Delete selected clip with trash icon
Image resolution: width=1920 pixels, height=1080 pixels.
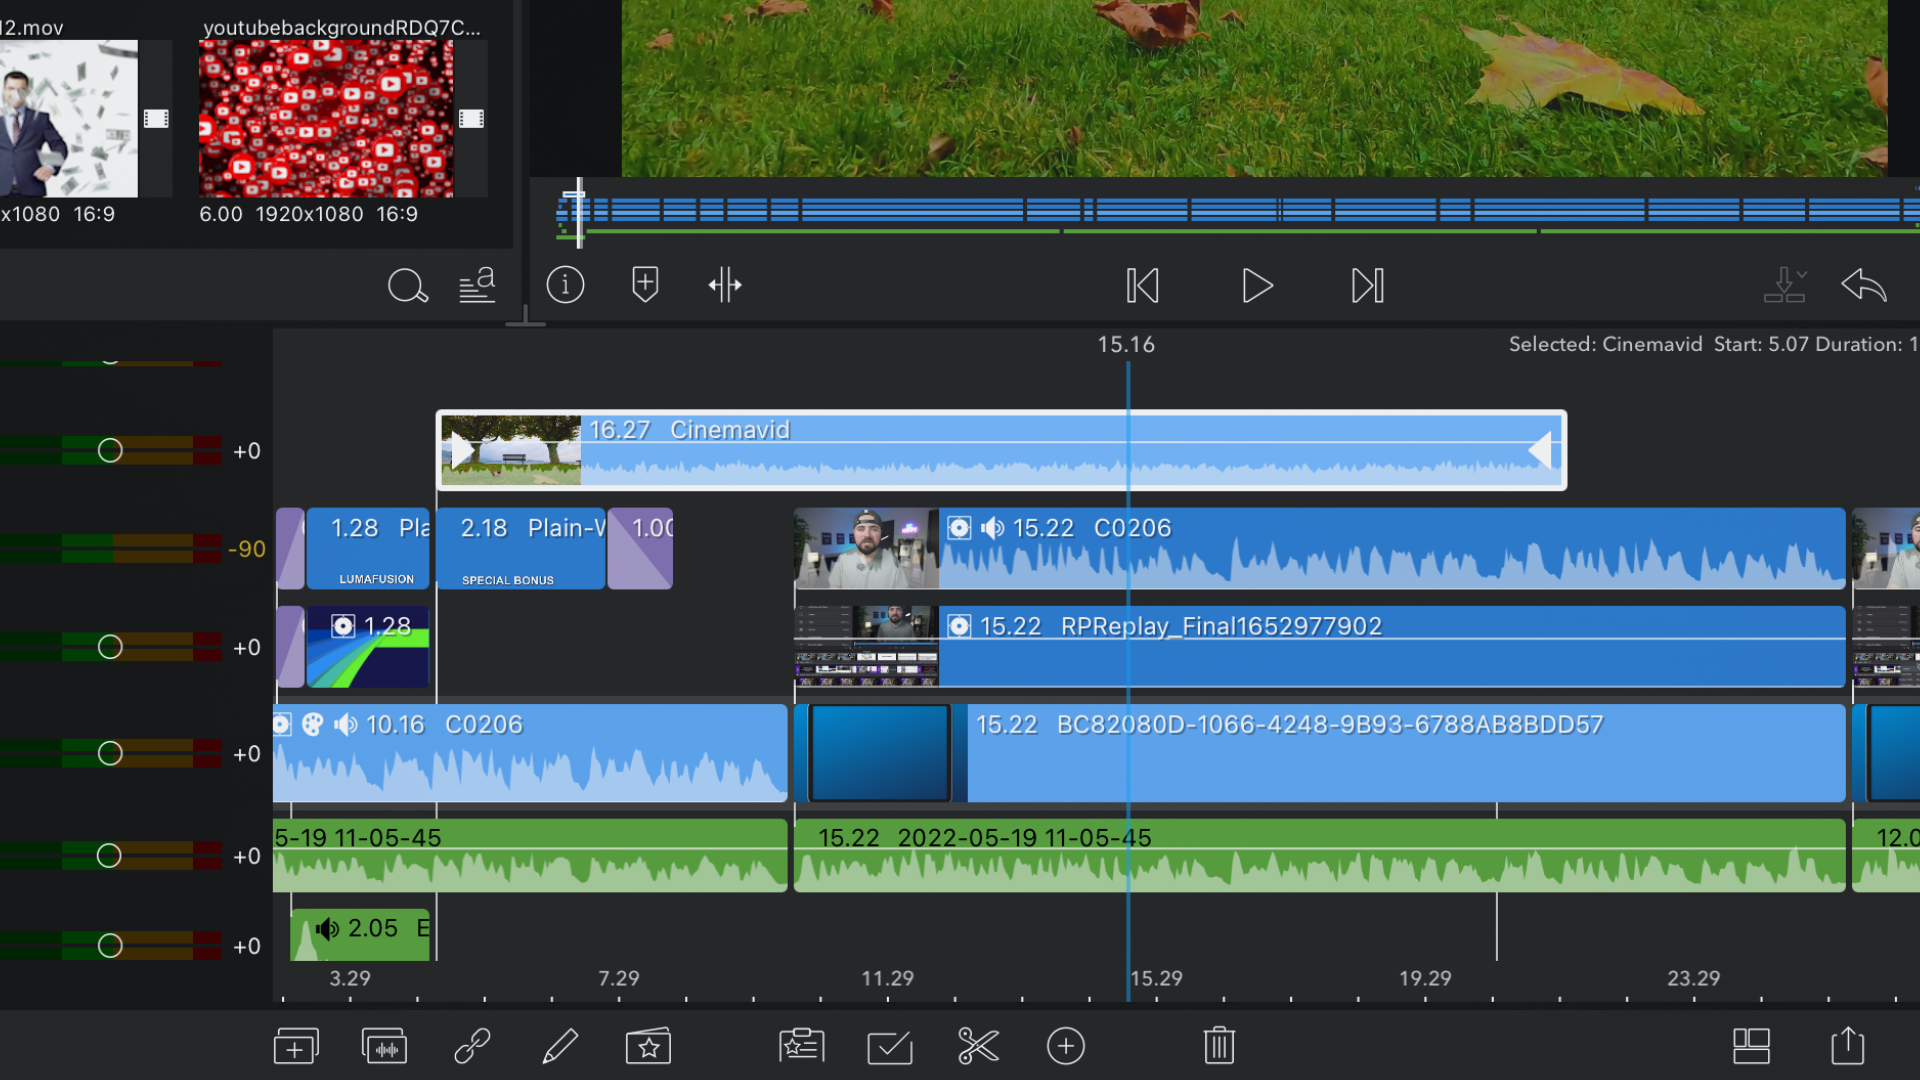point(1219,1047)
